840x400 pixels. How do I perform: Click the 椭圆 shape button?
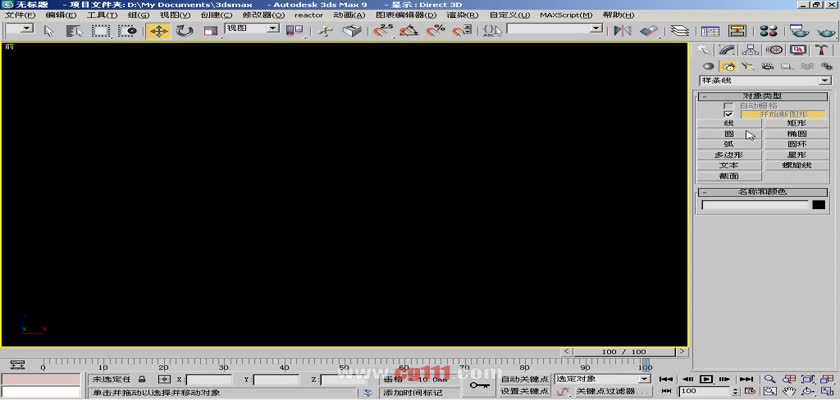797,134
